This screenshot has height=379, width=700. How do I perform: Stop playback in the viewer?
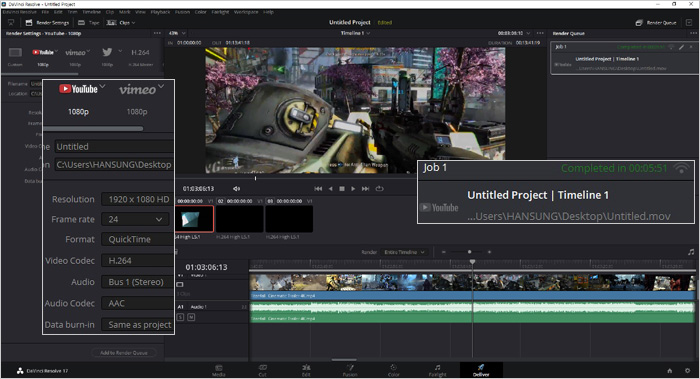click(342, 189)
